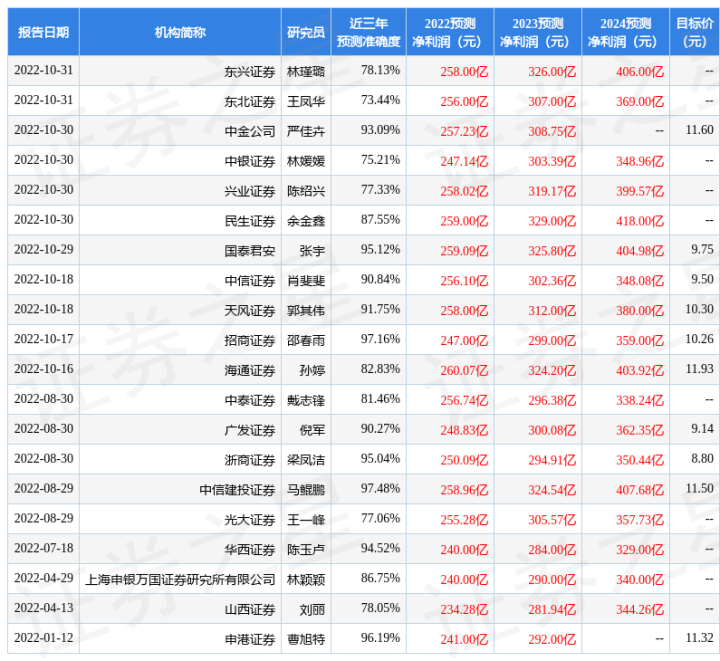Click researcher name 郭其伟

(306, 310)
